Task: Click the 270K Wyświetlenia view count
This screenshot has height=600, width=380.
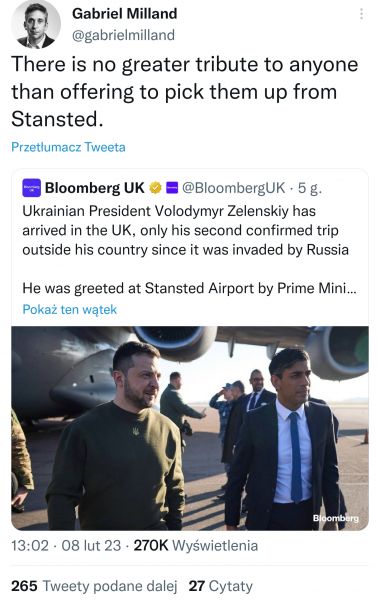Action: pyautogui.click(x=196, y=545)
